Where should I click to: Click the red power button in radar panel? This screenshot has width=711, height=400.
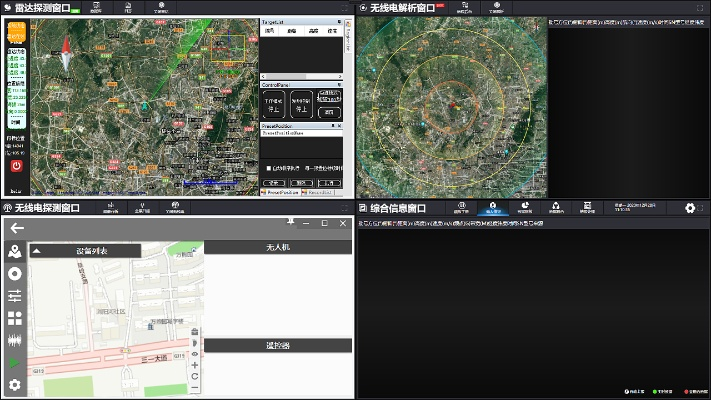coord(16,165)
